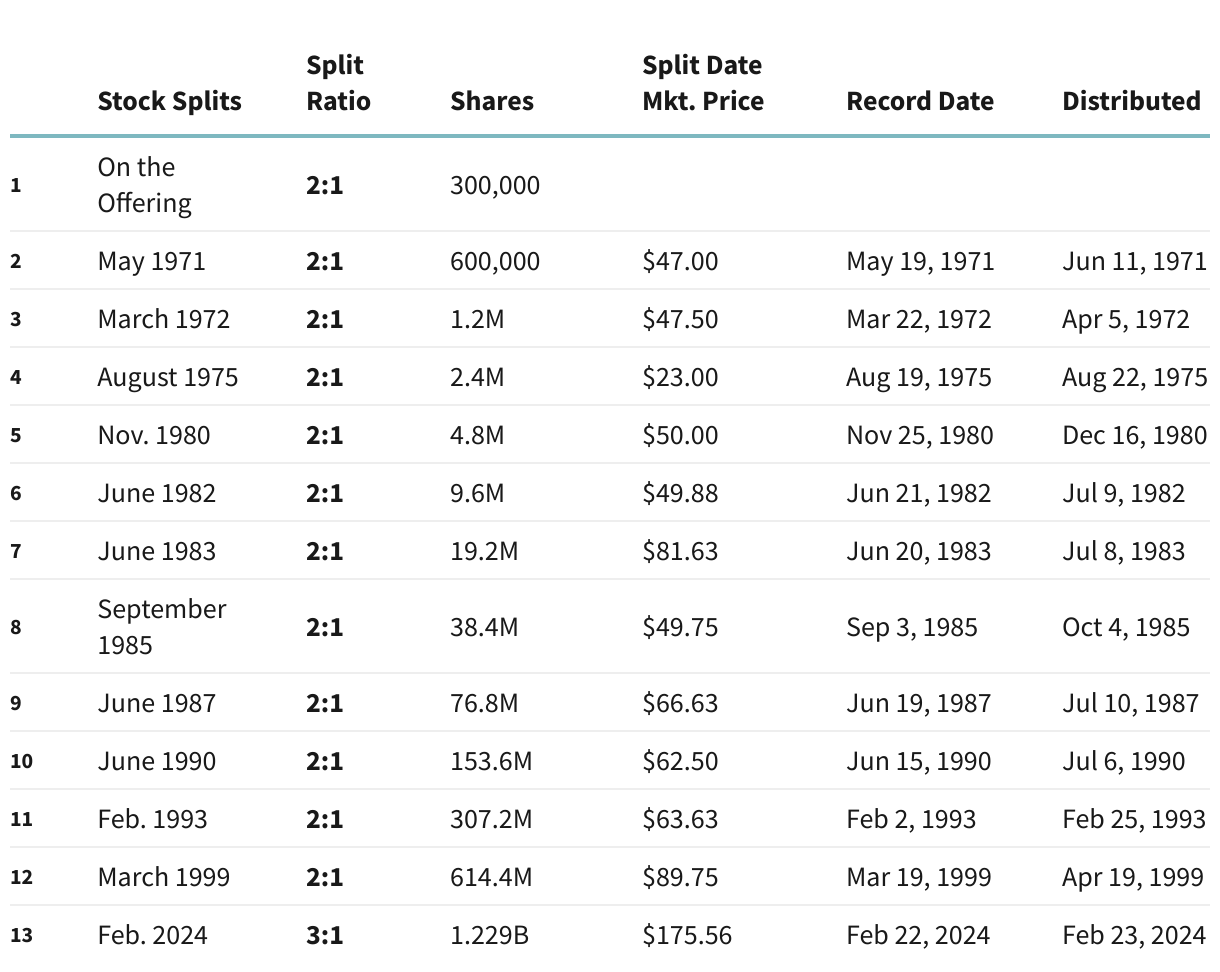Click the Record Date column header

tap(920, 101)
